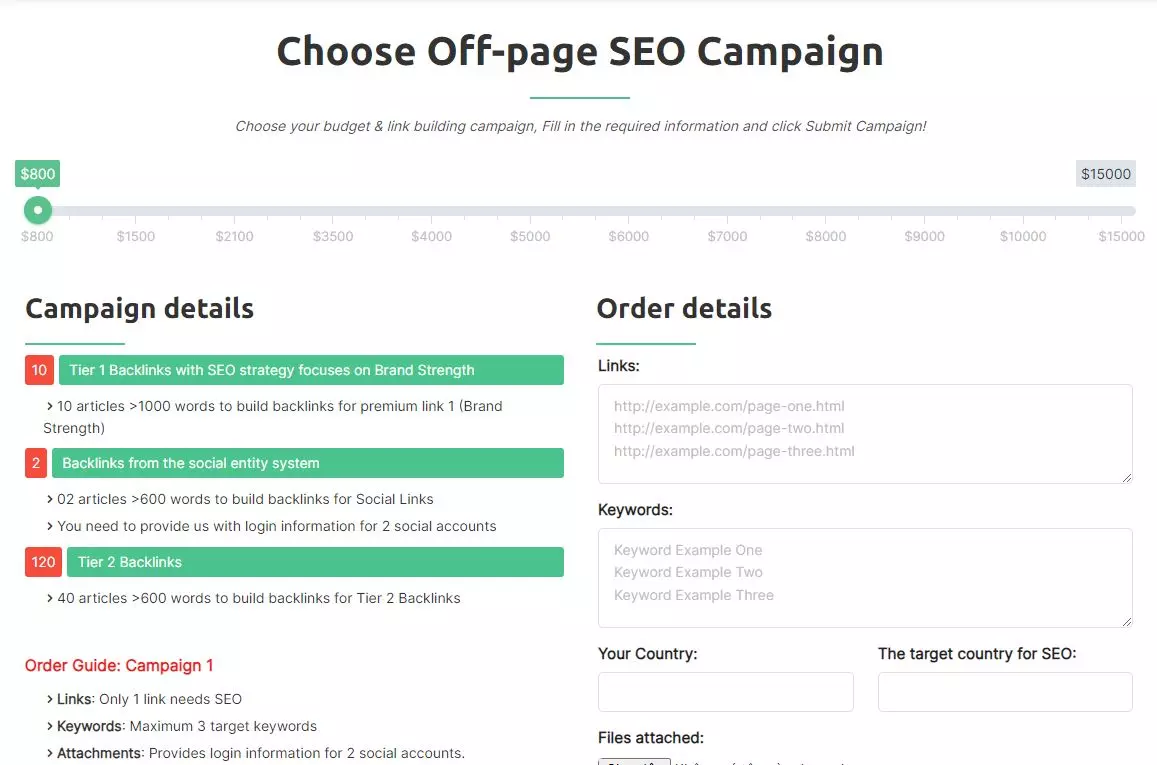Click the red "10" badge beside Tier 1 Backlinks
The width and height of the screenshot is (1157, 765).
coord(38,370)
